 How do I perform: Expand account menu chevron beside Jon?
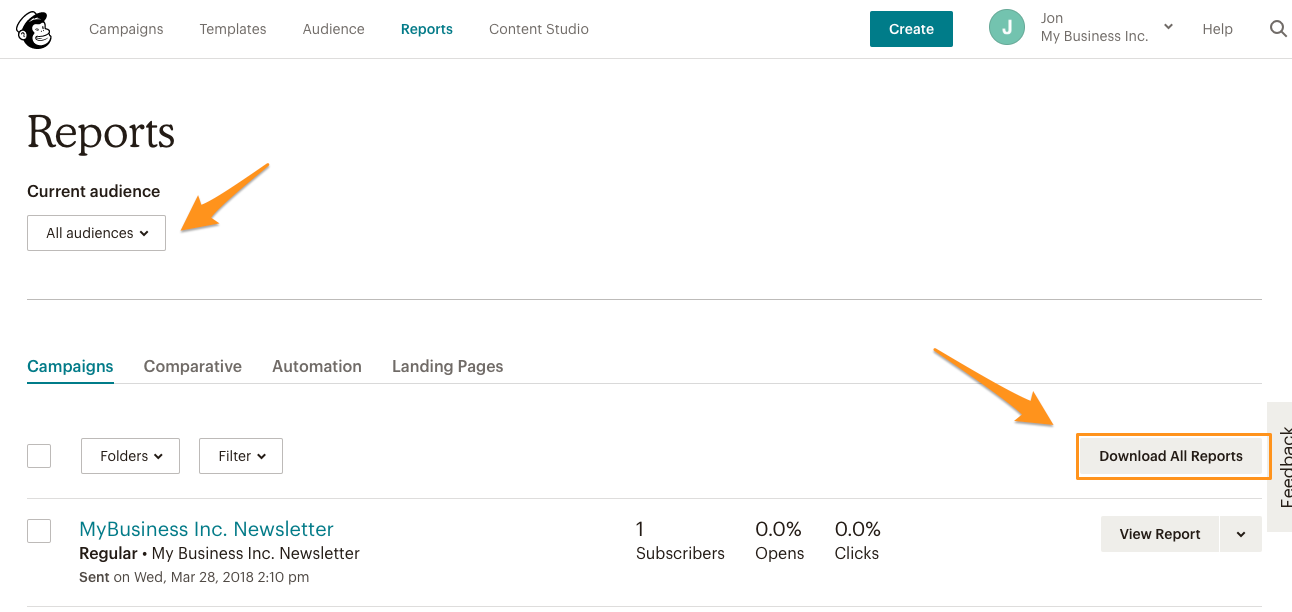(1168, 26)
